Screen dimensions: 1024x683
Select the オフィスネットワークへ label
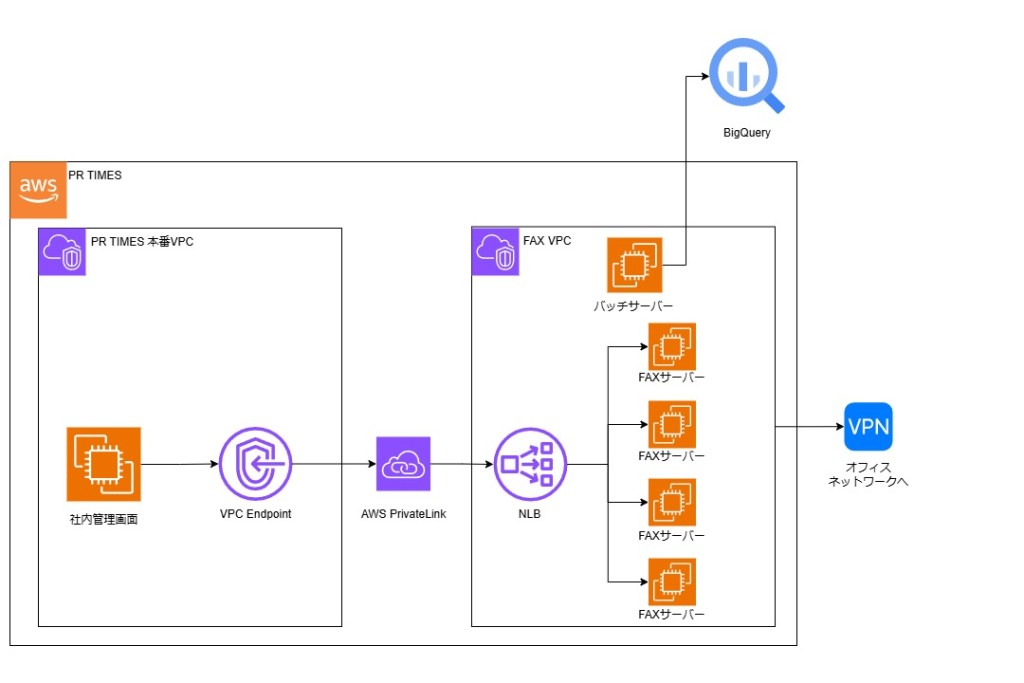click(867, 474)
